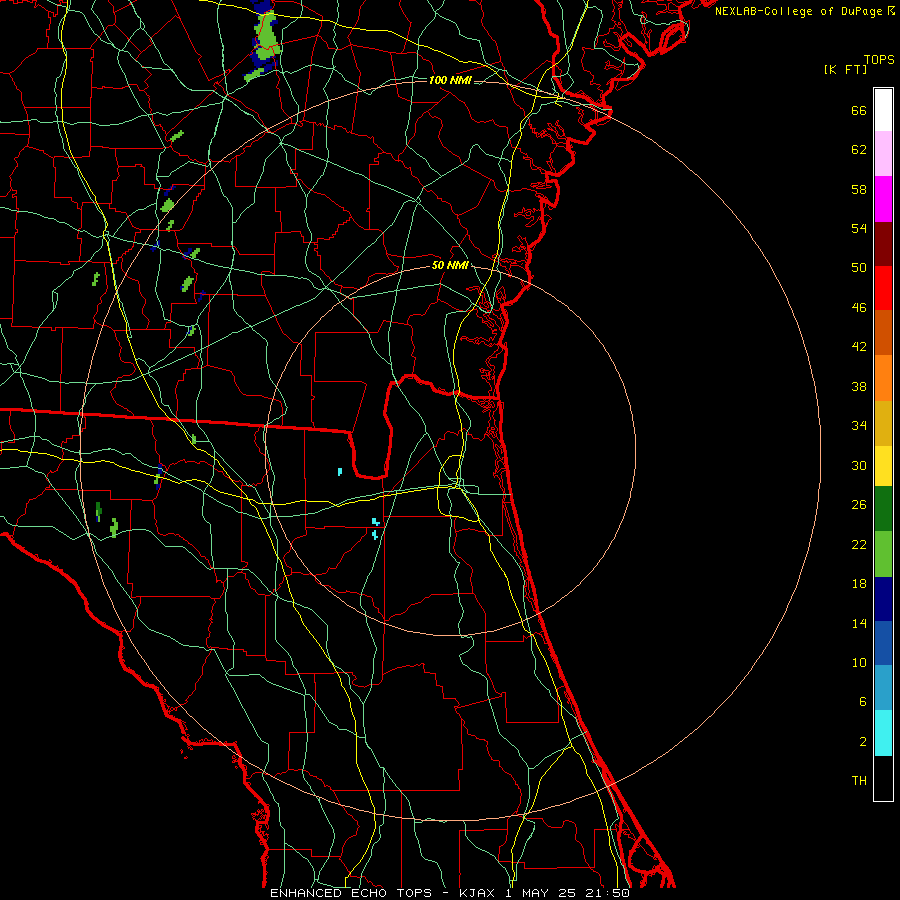Image resolution: width=900 pixels, height=900 pixels.
Task: Click the KJAX station identifier in caption
Action: pos(479,893)
